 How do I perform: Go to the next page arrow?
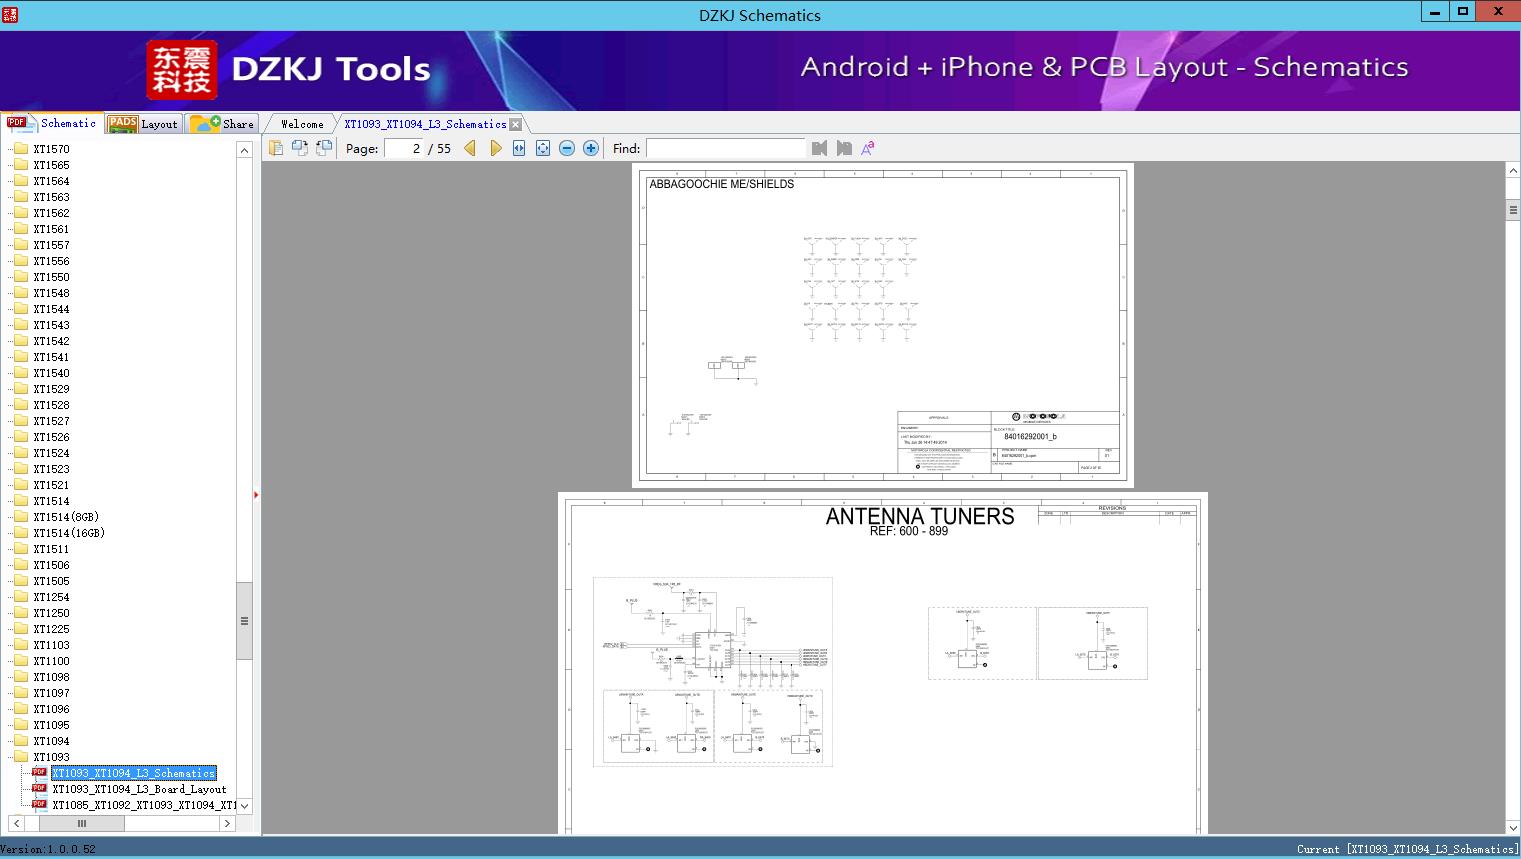pos(495,148)
